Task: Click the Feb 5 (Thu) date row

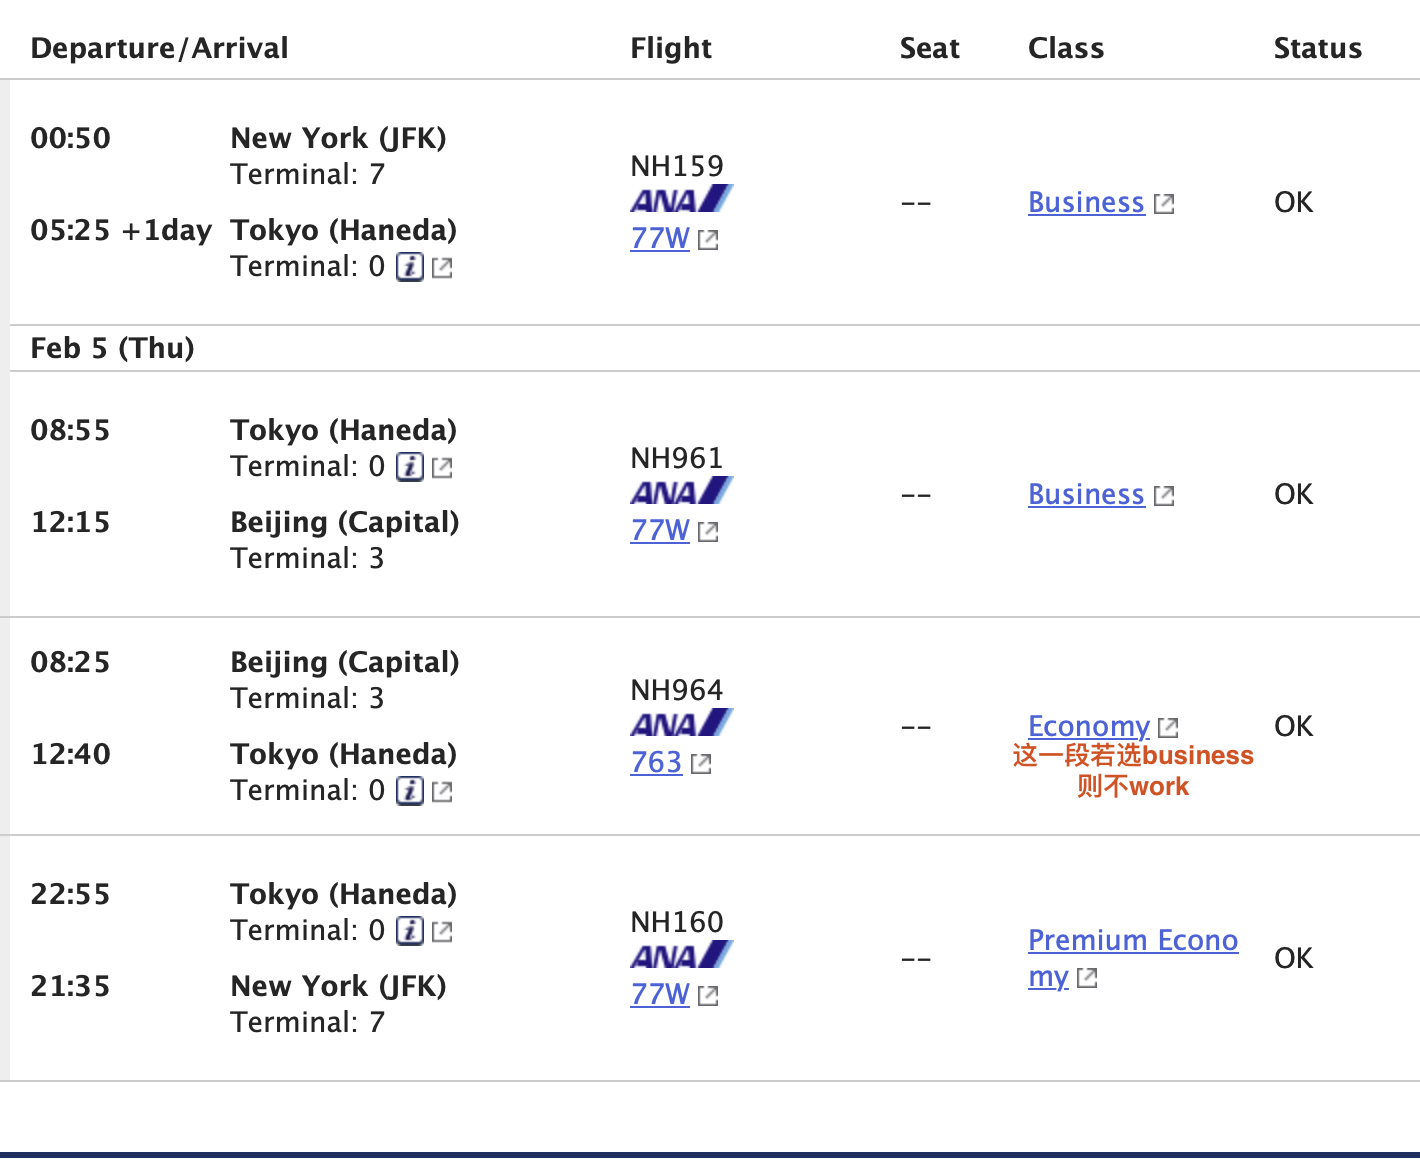Action: (113, 348)
